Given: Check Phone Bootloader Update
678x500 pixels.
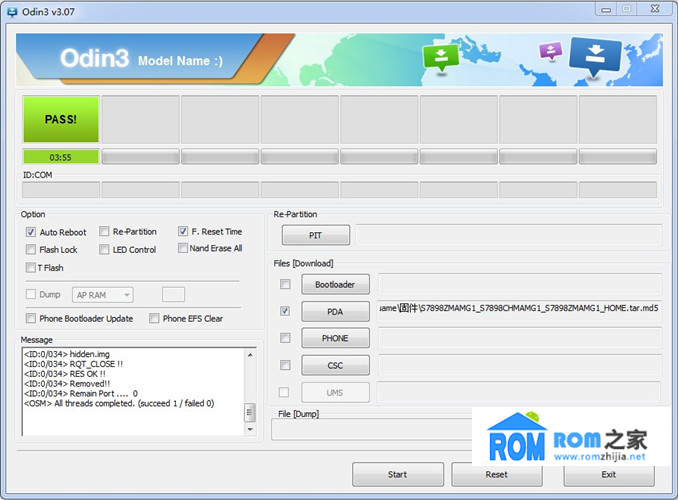Looking at the screenshot, I should (x=31, y=318).
